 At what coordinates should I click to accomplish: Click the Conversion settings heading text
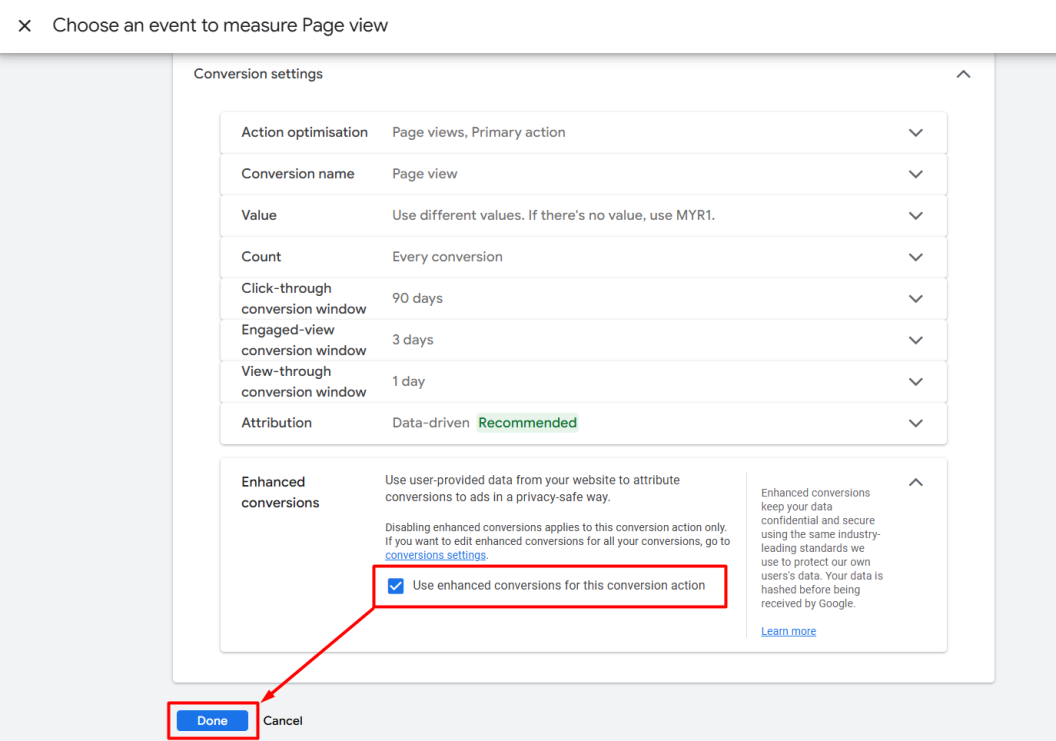click(x=258, y=74)
